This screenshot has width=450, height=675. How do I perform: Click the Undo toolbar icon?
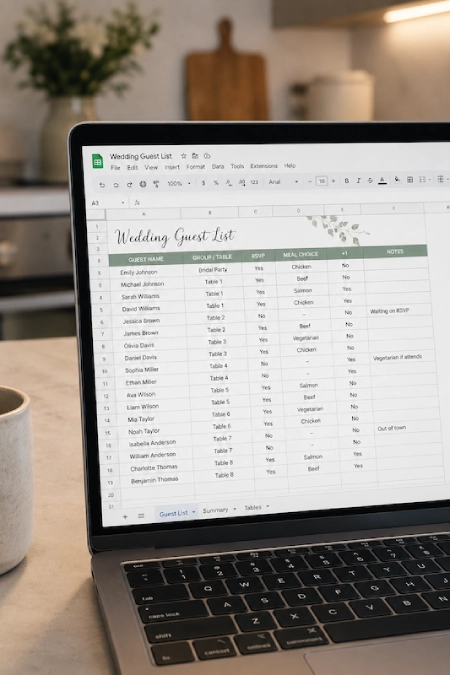tap(102, 185)
